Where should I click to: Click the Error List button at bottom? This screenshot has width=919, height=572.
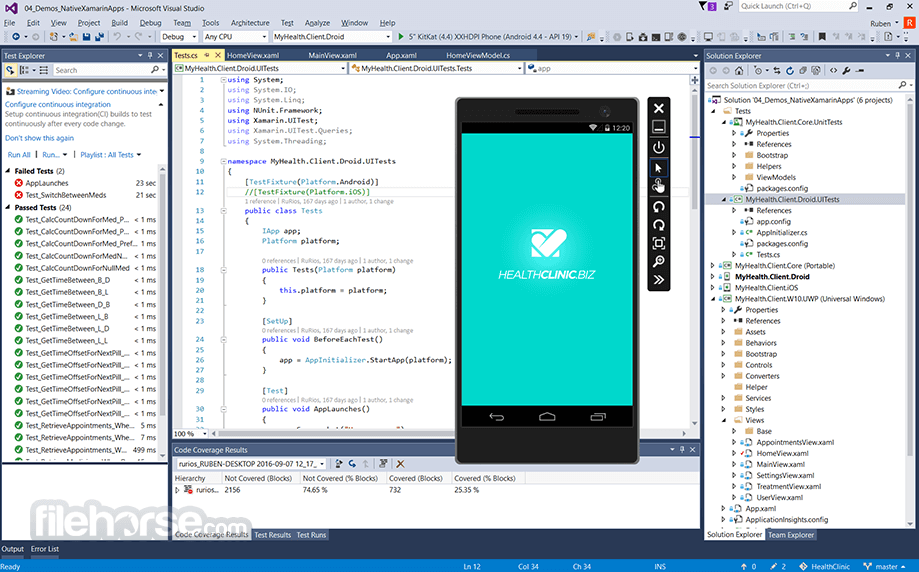(x=45, y=549)
